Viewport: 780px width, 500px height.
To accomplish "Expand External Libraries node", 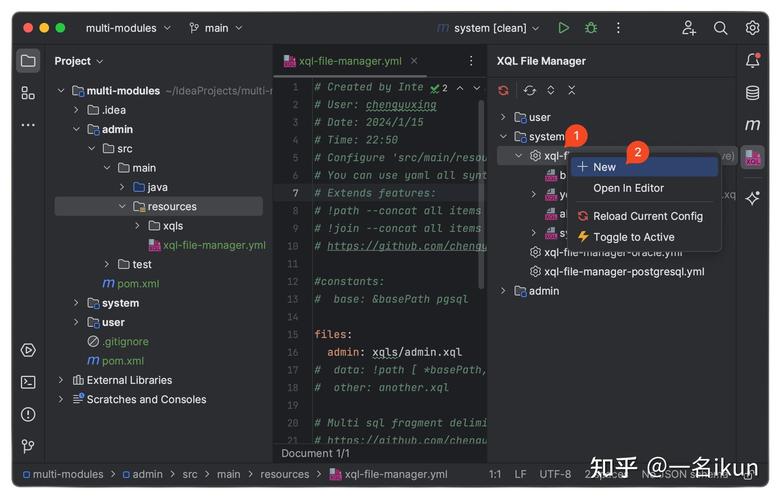I will [x=61, y=380].
